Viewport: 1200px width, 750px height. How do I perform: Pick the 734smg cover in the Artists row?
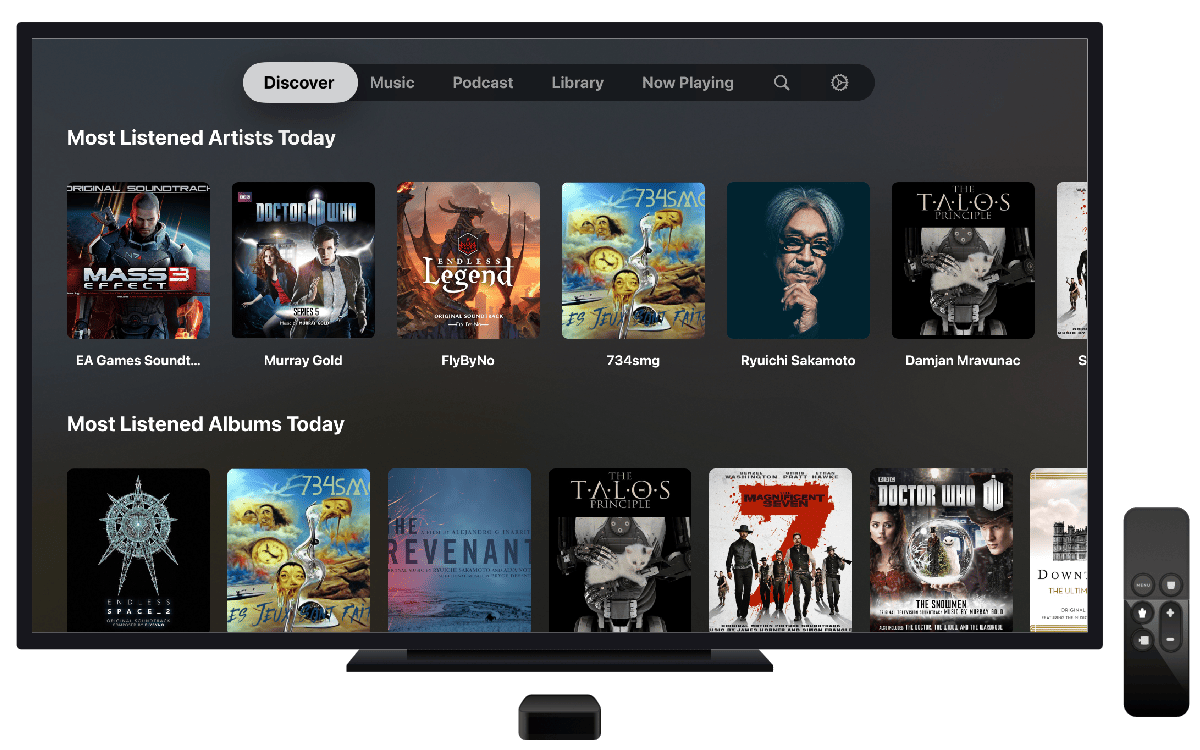(x=634, y=260)
